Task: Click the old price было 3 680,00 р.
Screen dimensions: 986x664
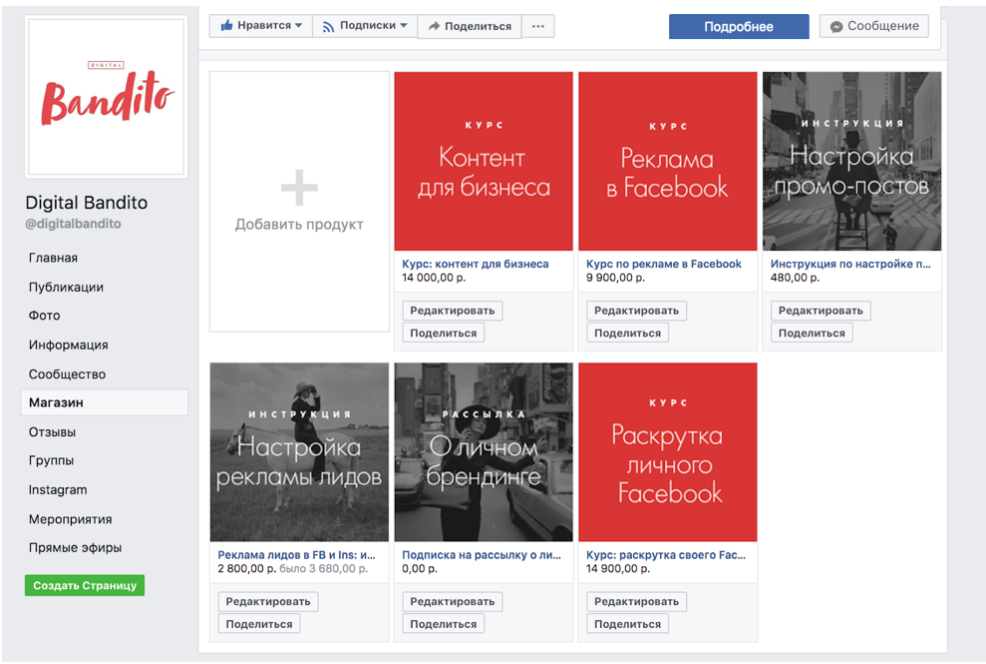Action: coord(324,569)
